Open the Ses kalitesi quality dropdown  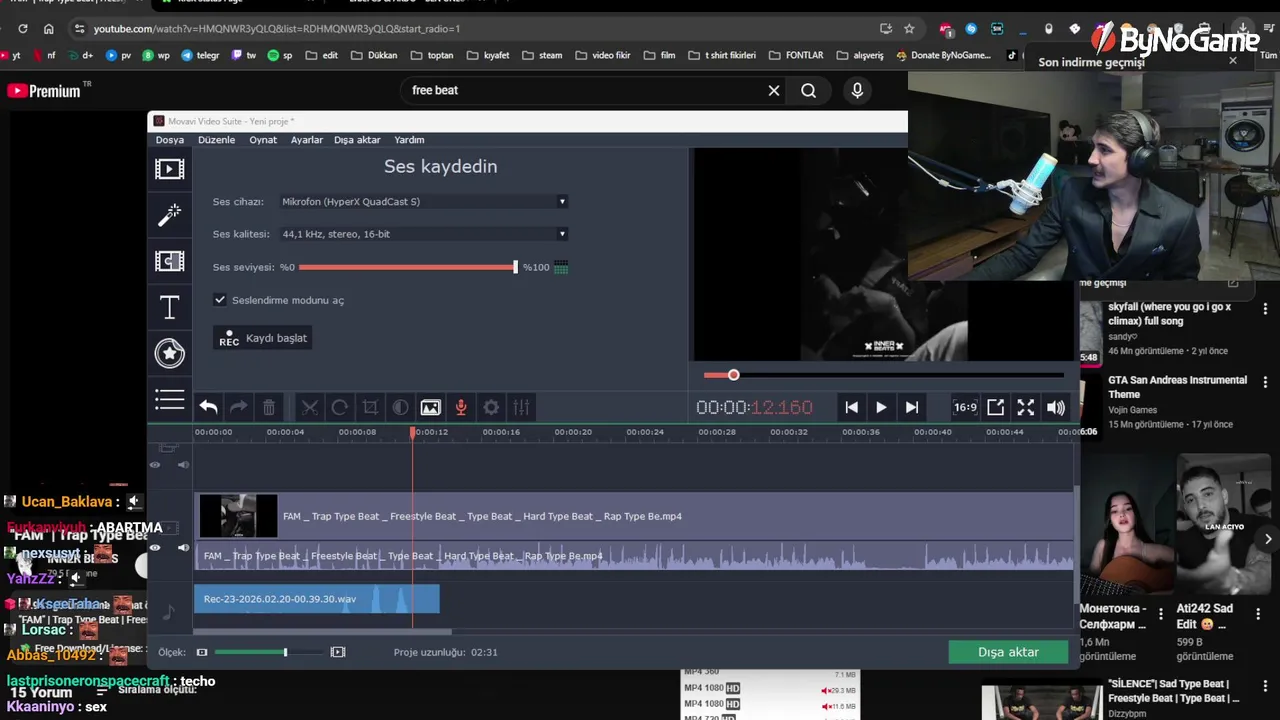point(424,234)
